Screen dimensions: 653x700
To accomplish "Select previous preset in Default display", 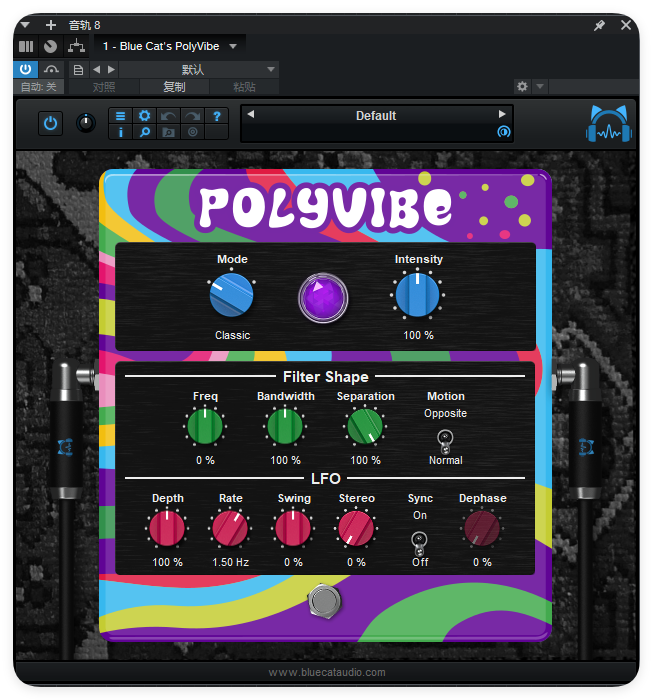I will click(251, 114).
